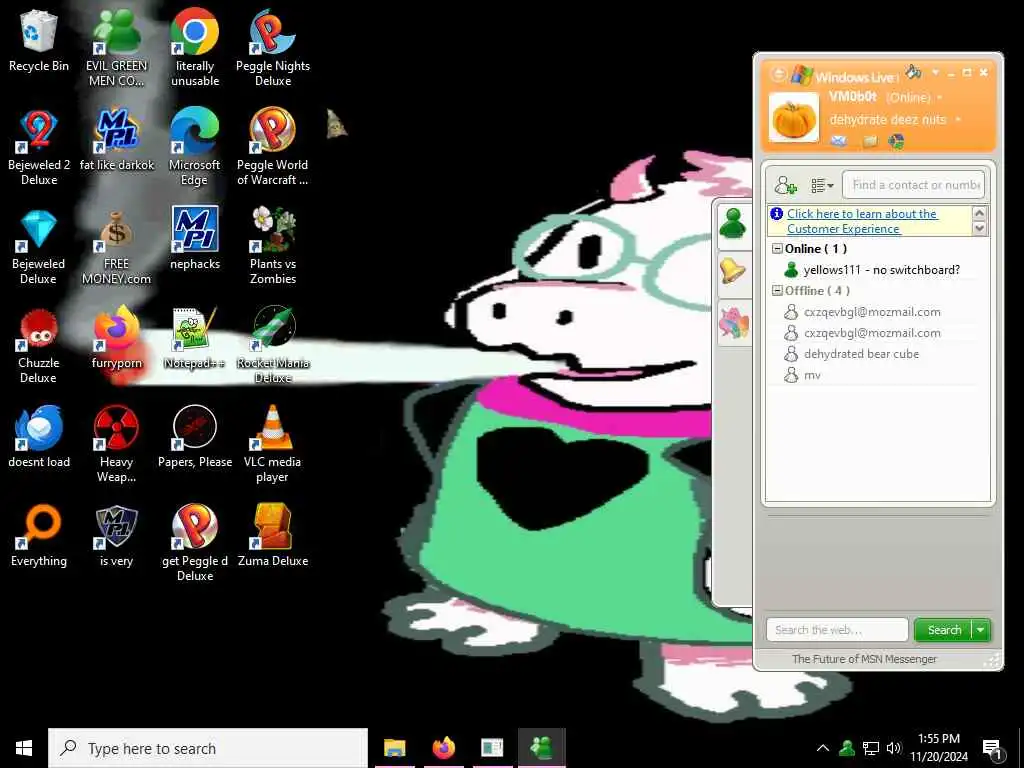Collapse the Offline (4) contact group
1024x768 pixels.
[777, 291]
